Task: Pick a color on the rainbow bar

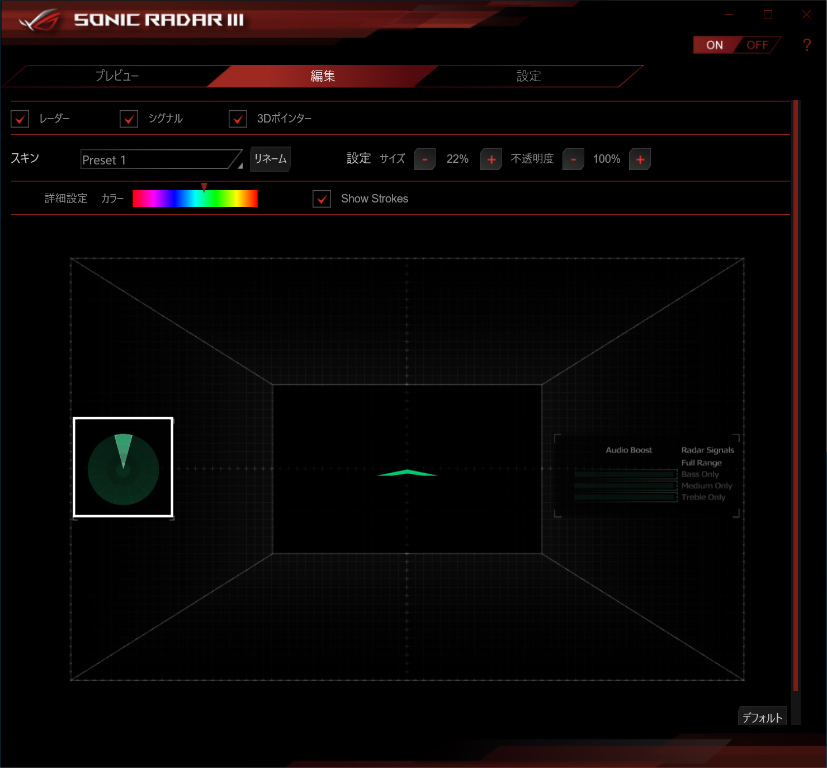Action: point(195,199)
